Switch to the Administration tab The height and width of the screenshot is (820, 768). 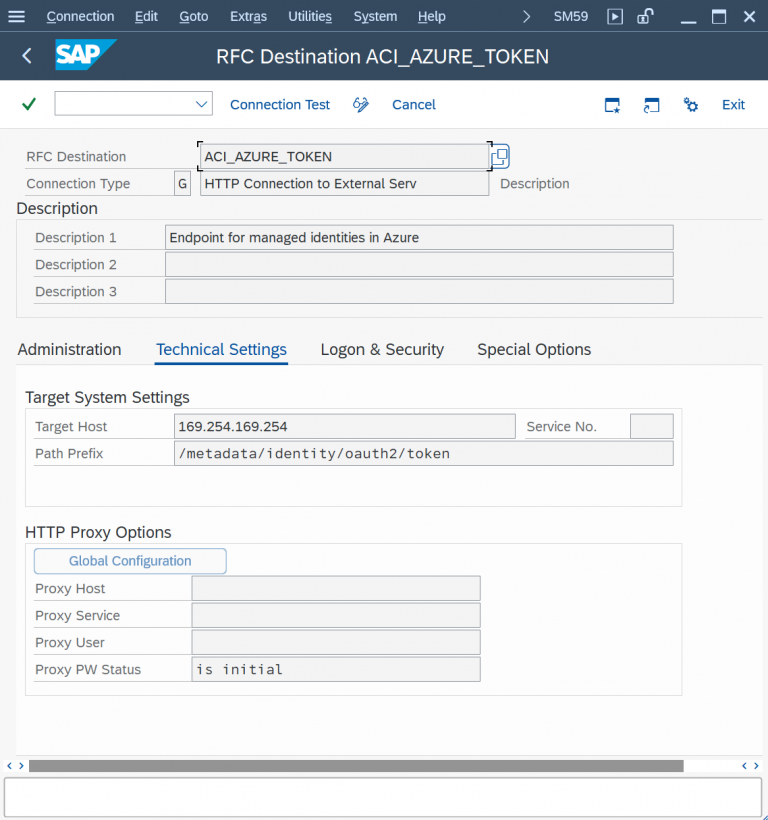70,349
